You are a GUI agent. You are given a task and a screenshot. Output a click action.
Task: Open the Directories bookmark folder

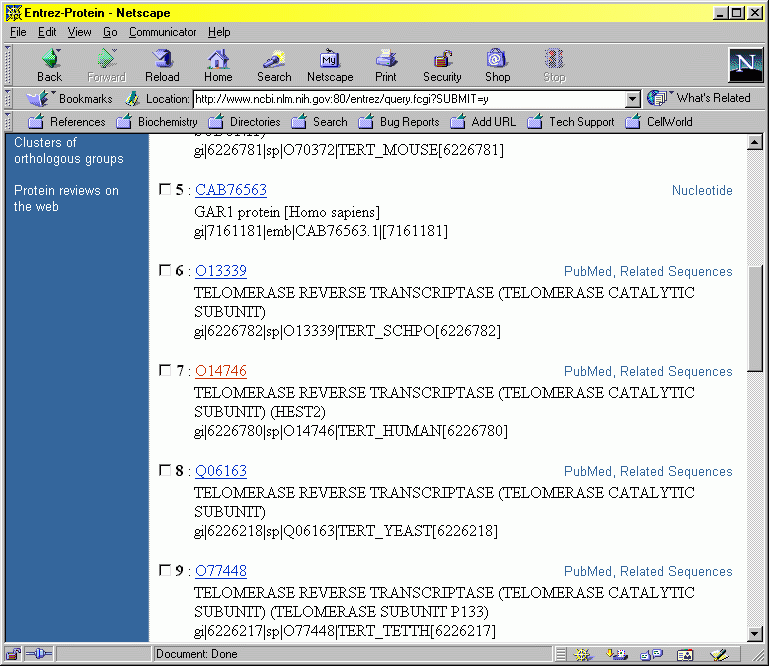point(244,122)
